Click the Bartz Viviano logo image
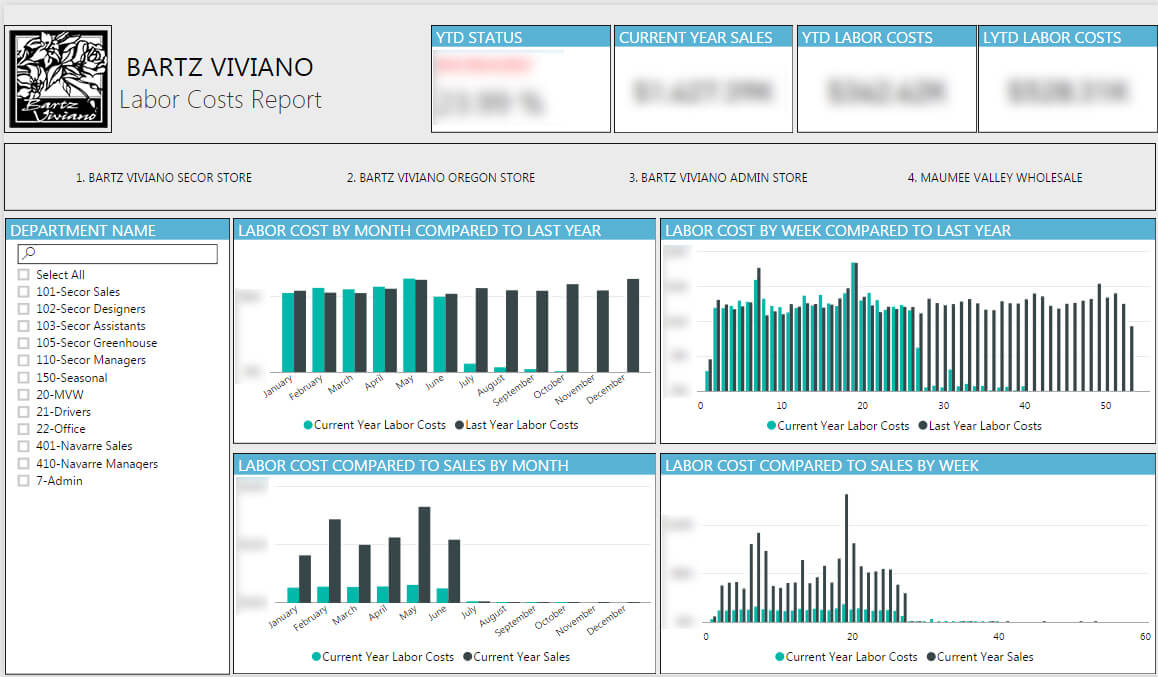 pyautogui.click(x=58, y=79)
